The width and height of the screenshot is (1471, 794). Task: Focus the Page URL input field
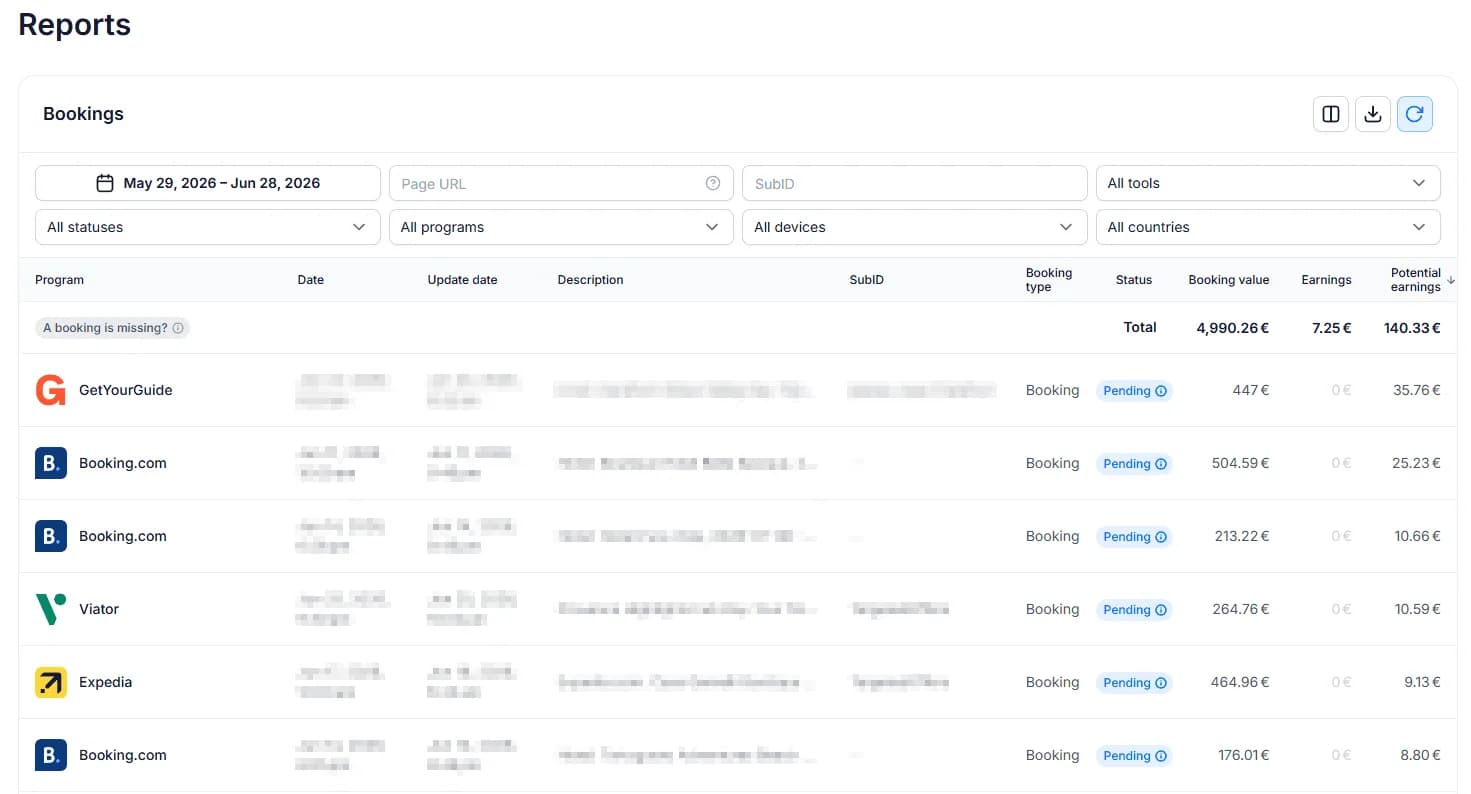[561, 183]
